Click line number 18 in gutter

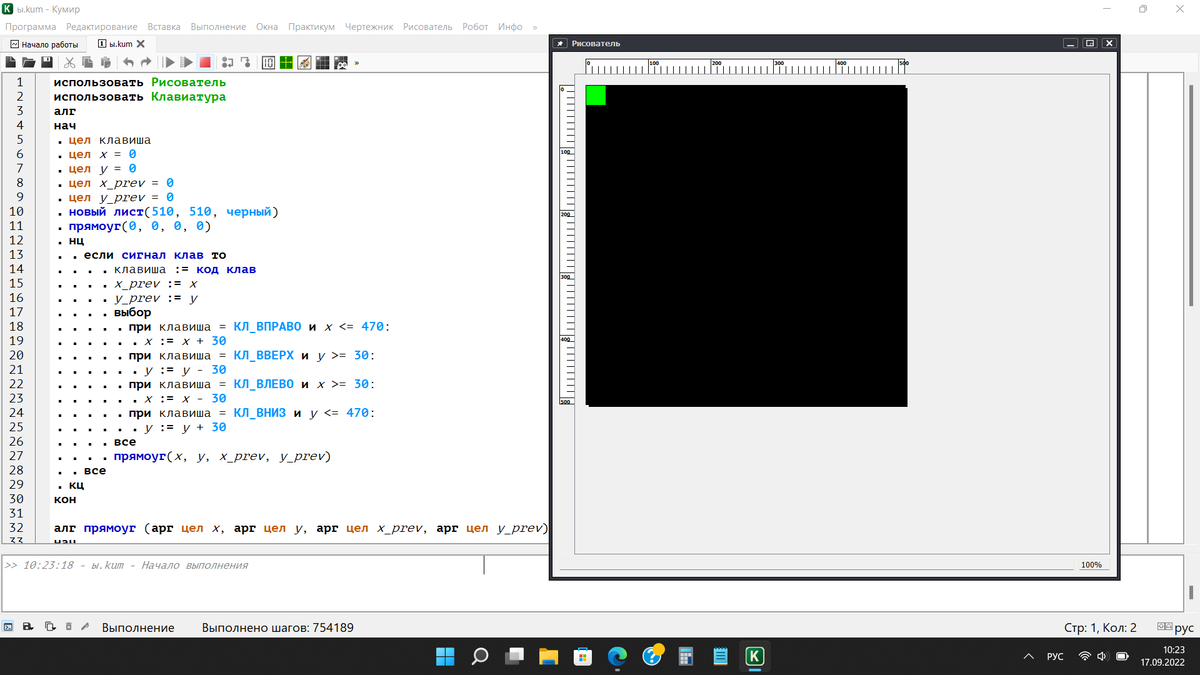click(x=16, y=327)
